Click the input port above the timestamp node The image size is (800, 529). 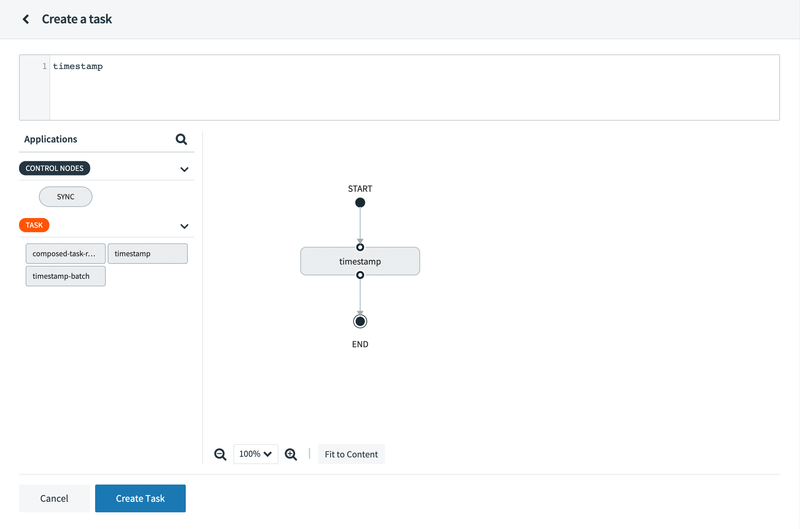coord(360,247)
